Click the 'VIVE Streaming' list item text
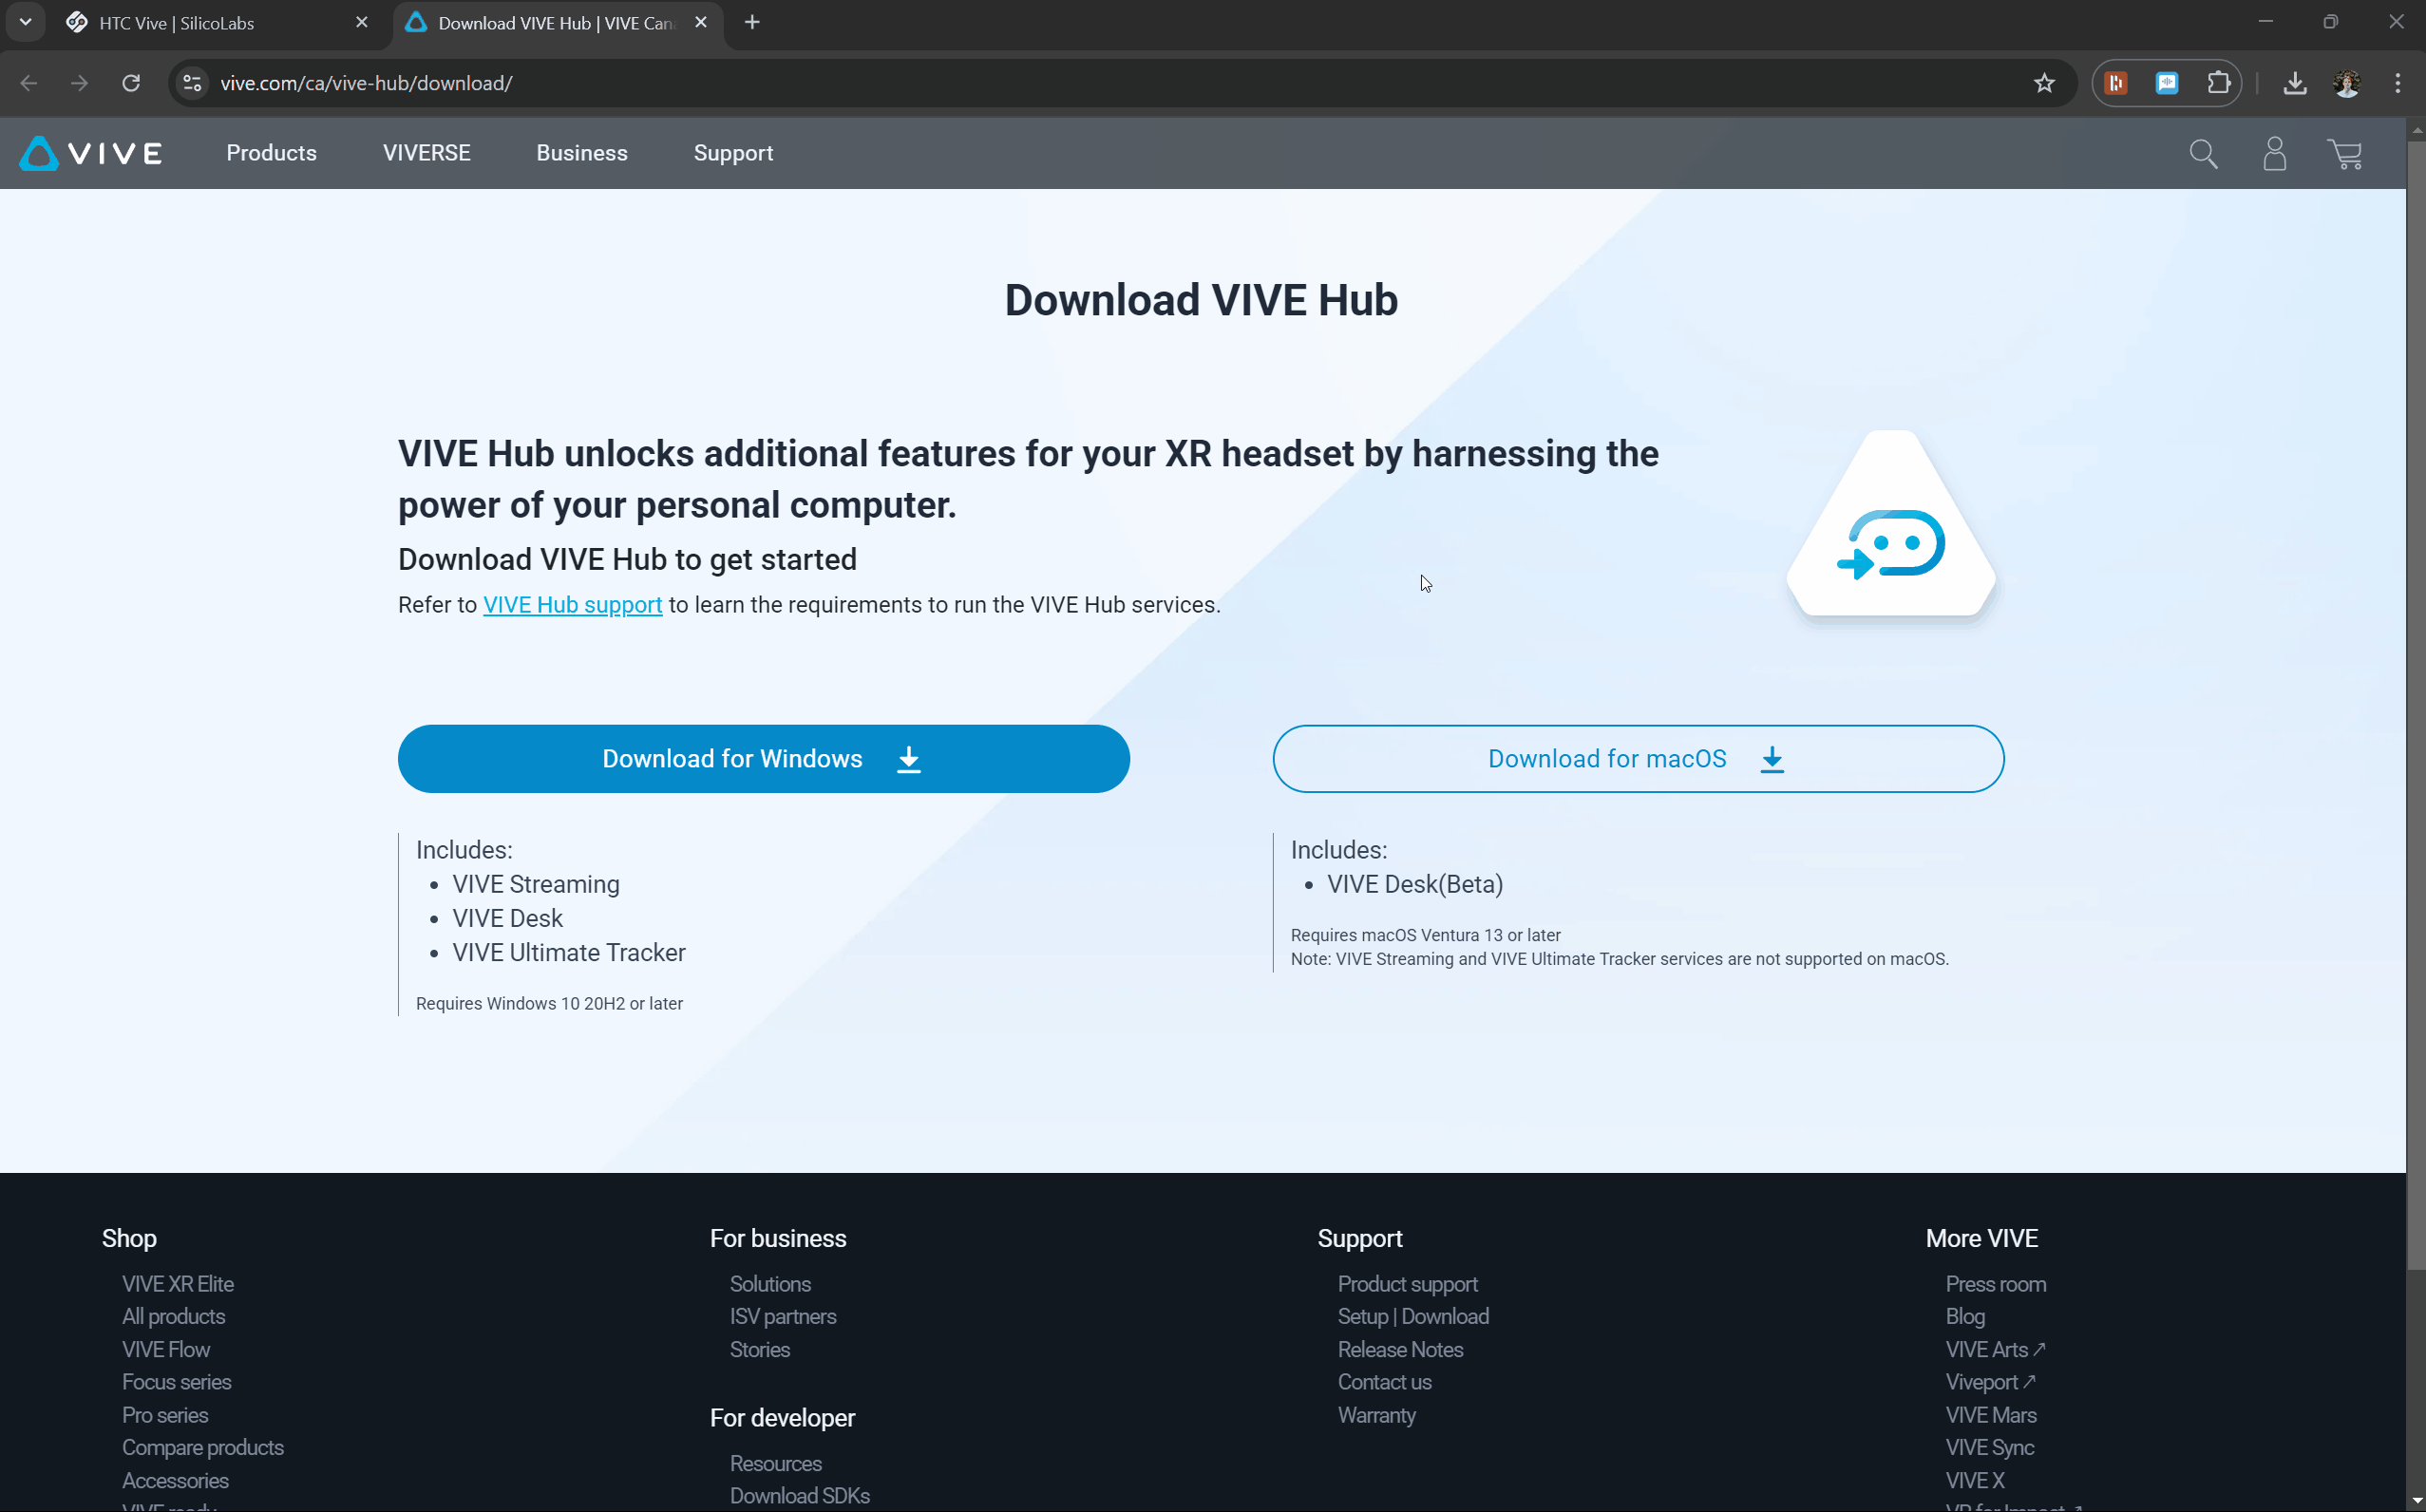 coord(536,885)
